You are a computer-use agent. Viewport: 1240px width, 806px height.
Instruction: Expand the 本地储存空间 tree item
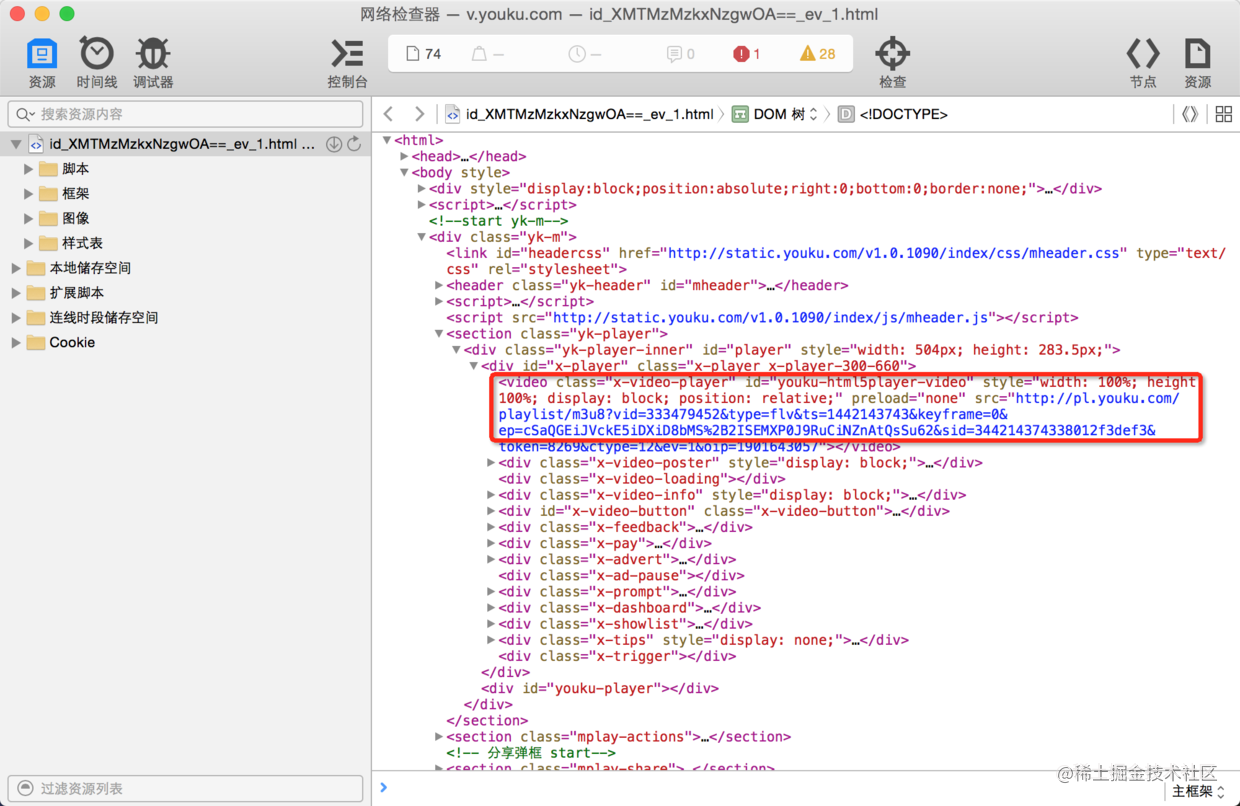click(16, 268)
